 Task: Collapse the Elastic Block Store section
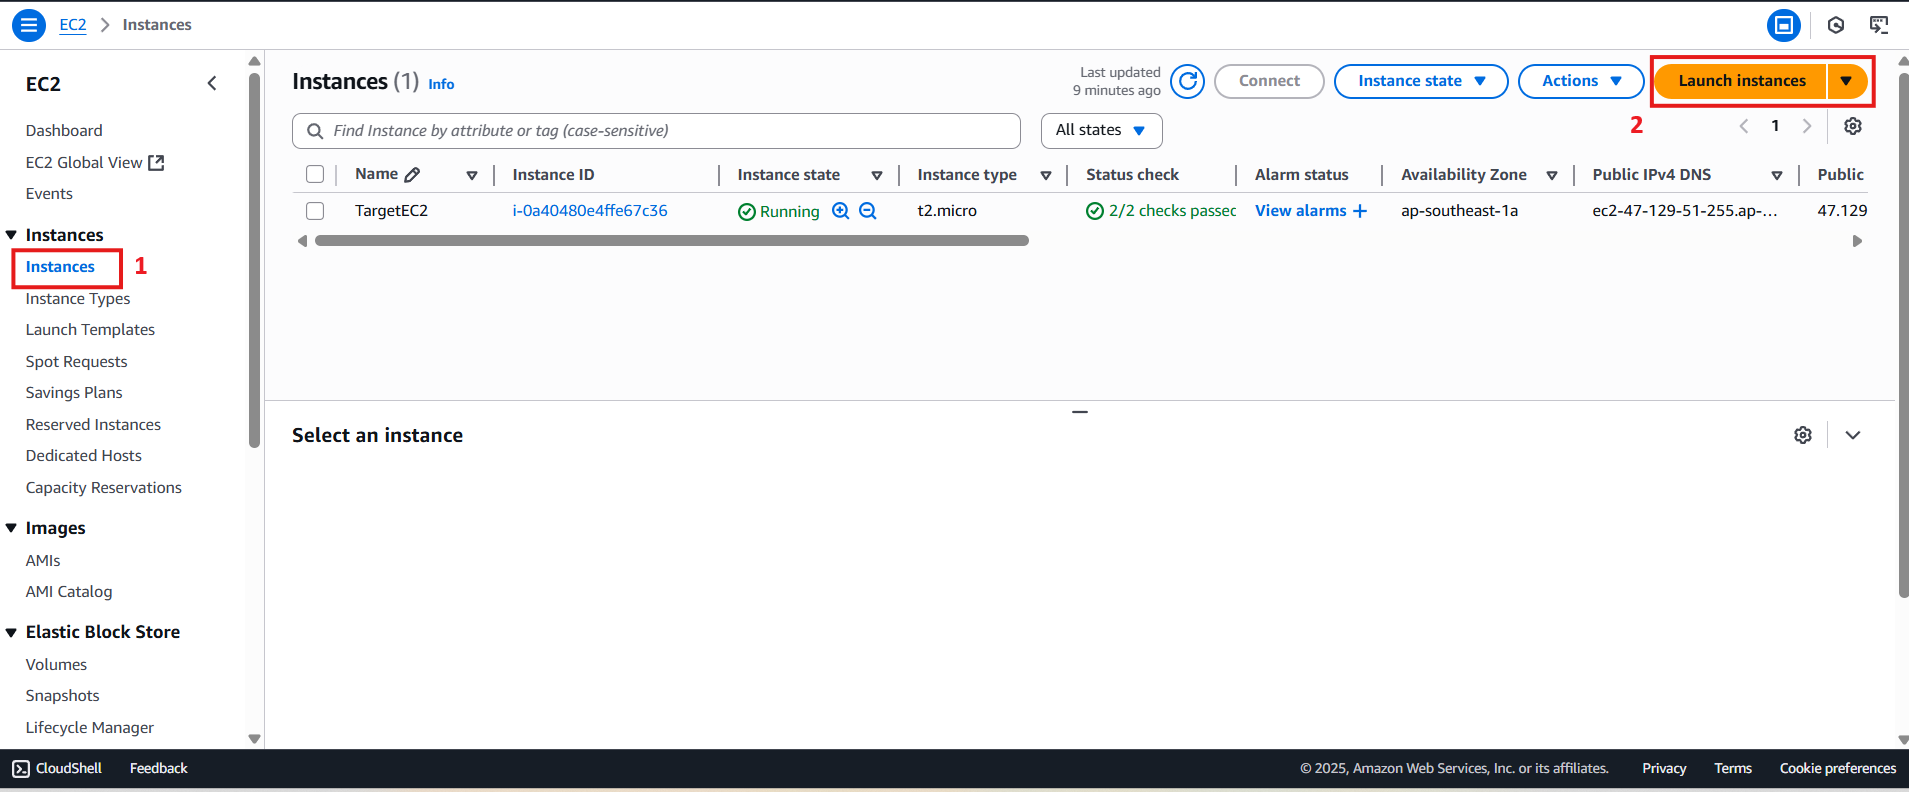[12, 632]
